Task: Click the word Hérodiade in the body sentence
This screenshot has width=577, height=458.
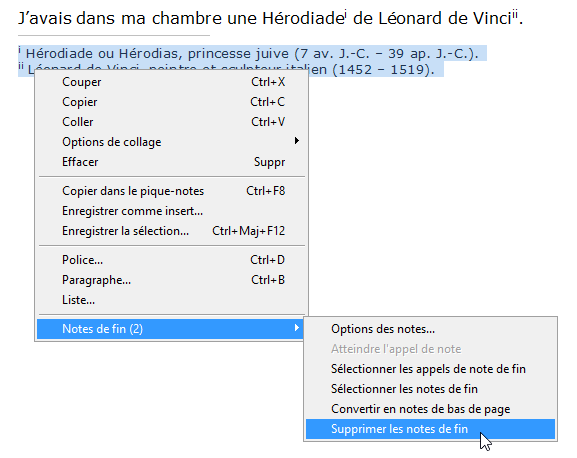Action: 303,18
